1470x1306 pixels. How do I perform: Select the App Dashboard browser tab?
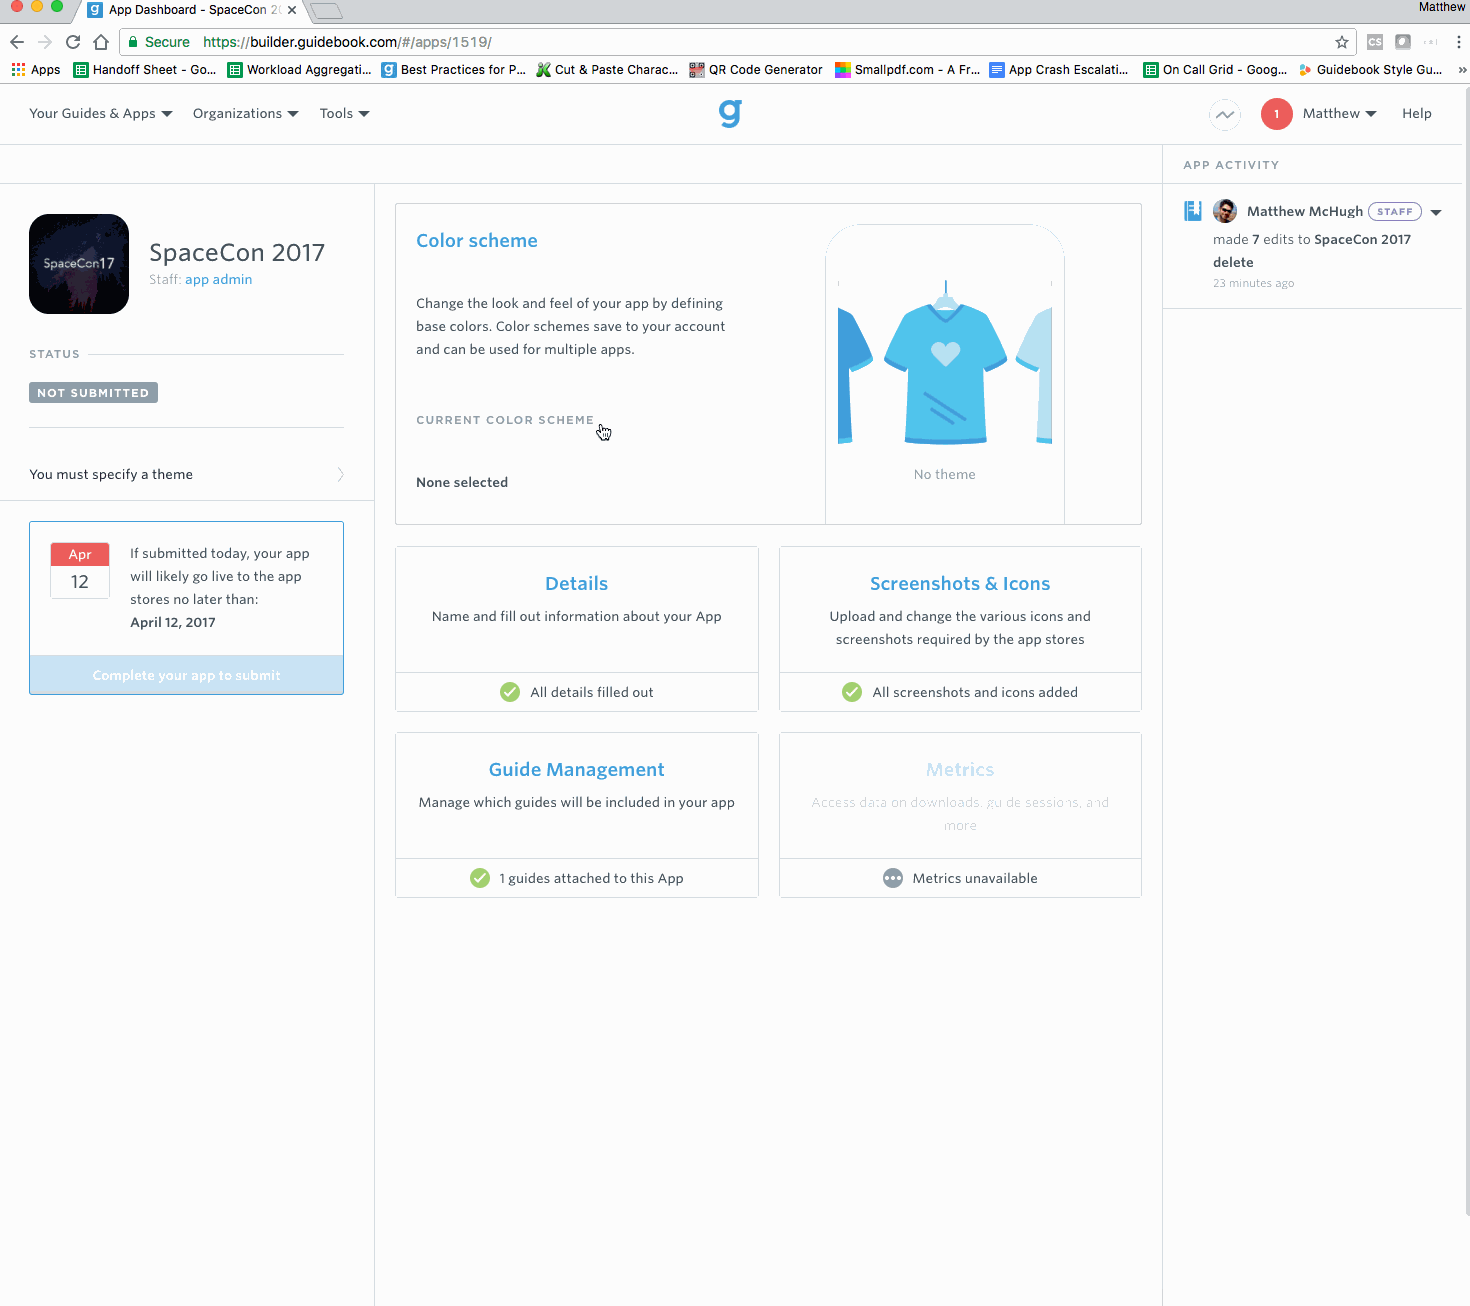[190, 10]
